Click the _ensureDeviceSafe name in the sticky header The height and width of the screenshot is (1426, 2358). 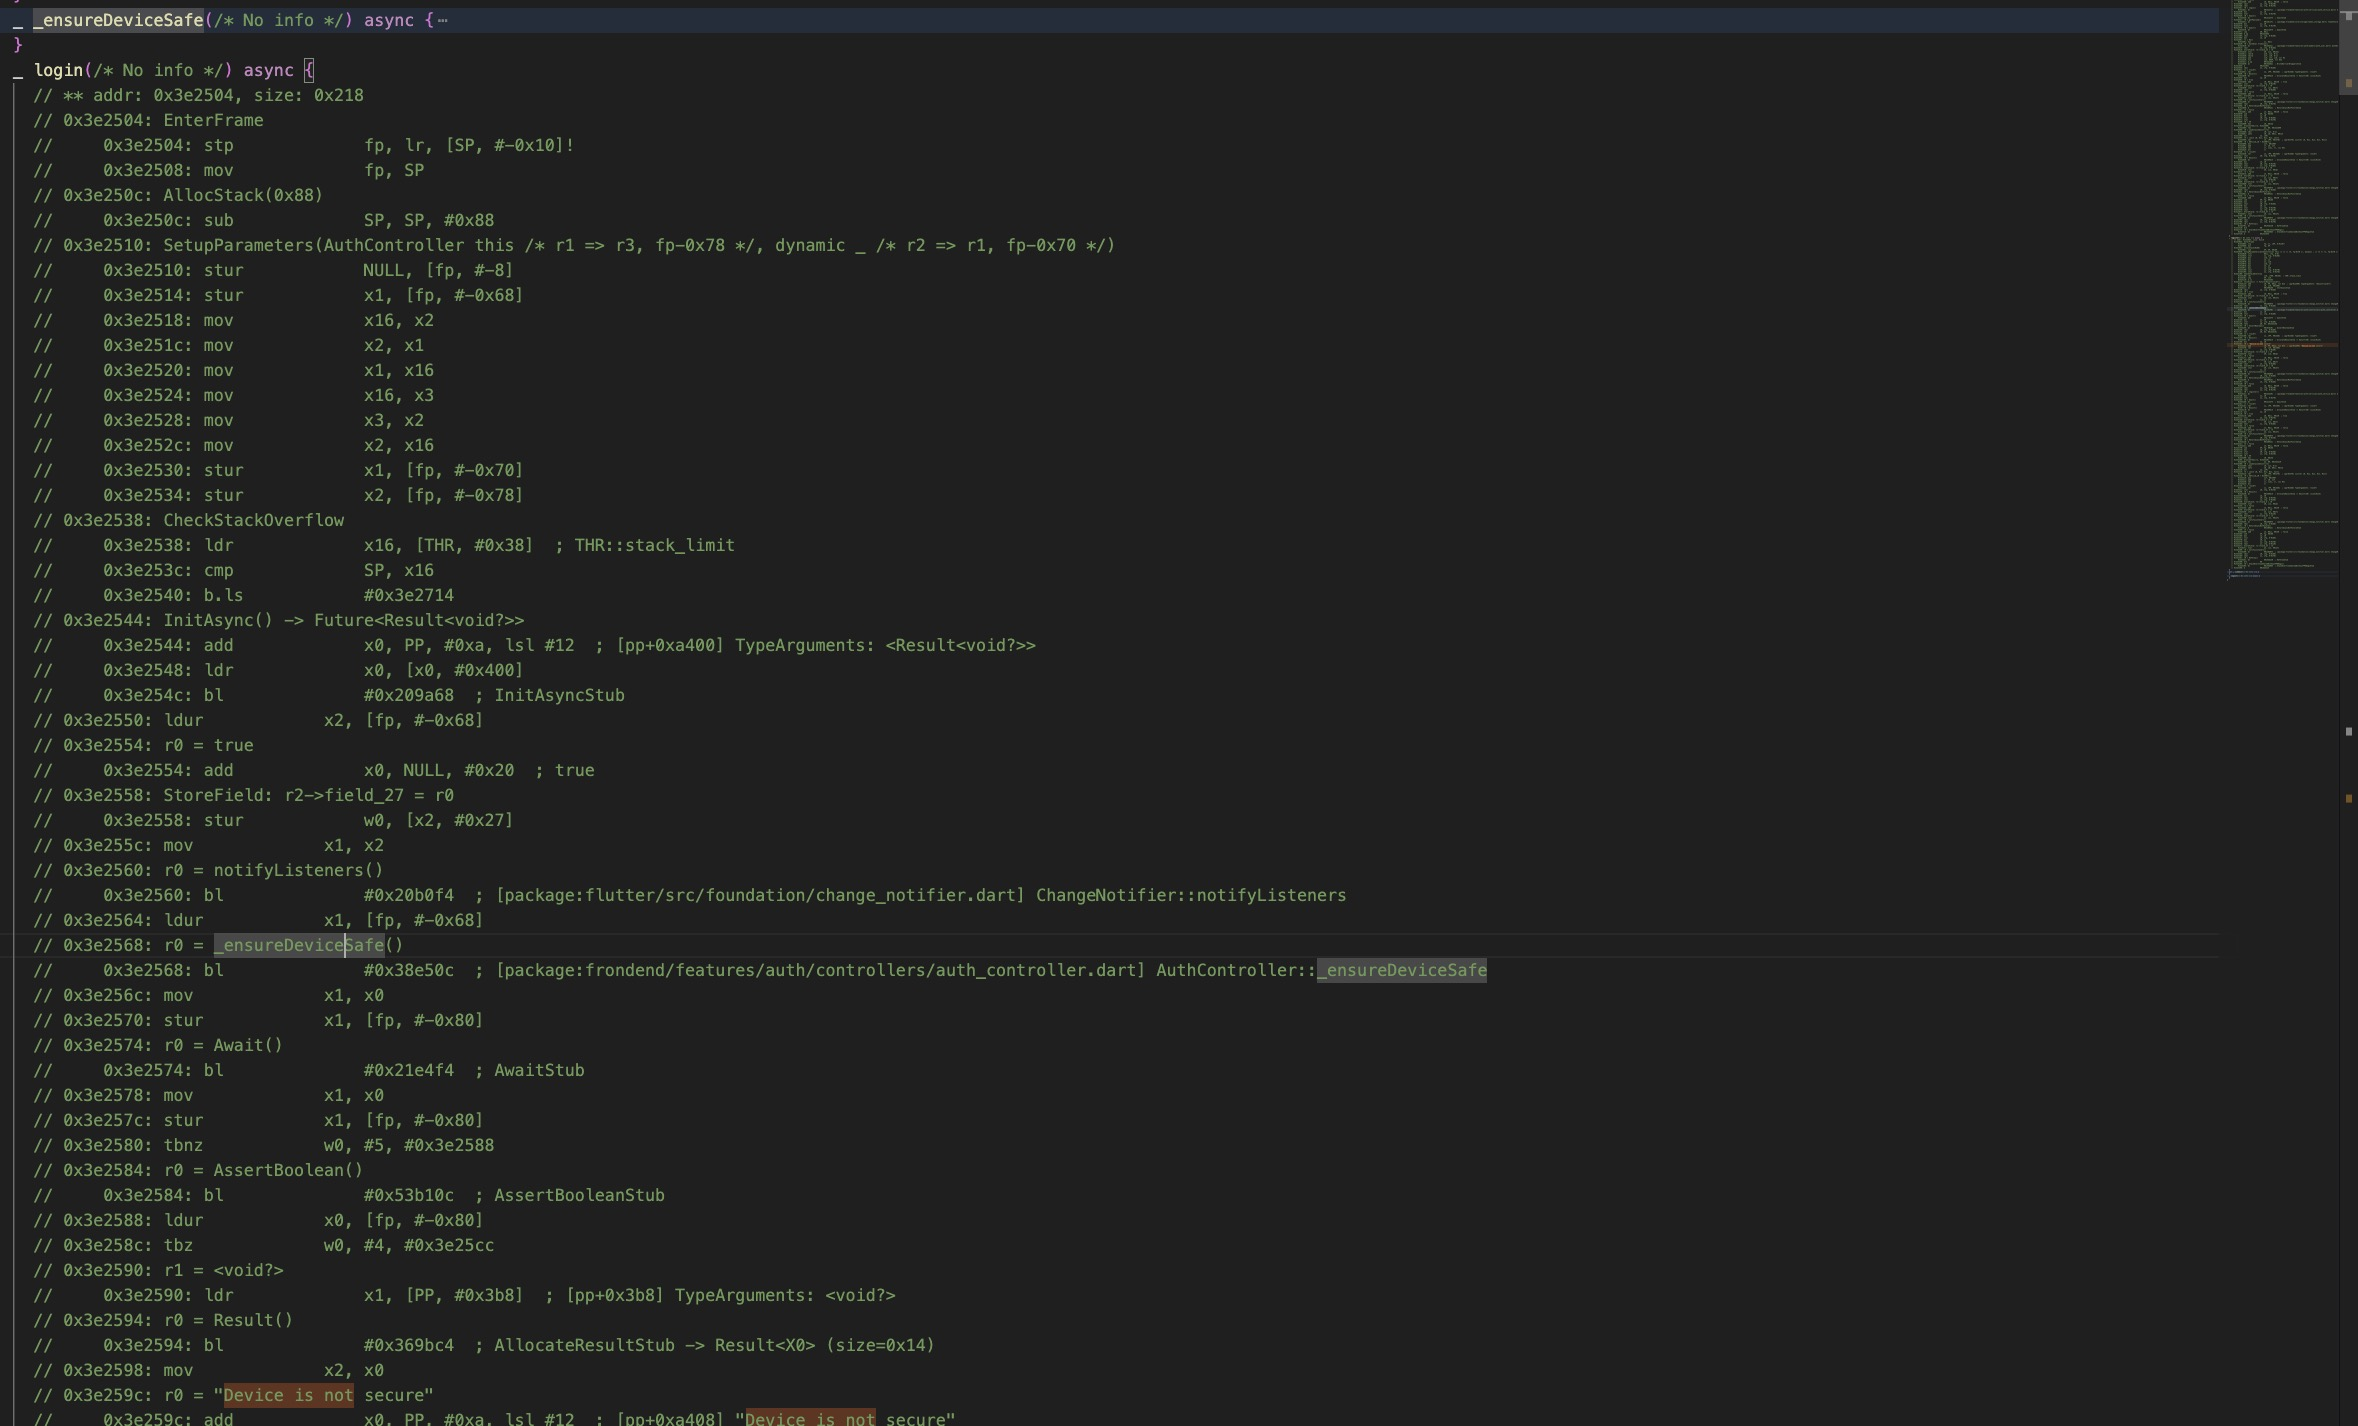(118, 20)
